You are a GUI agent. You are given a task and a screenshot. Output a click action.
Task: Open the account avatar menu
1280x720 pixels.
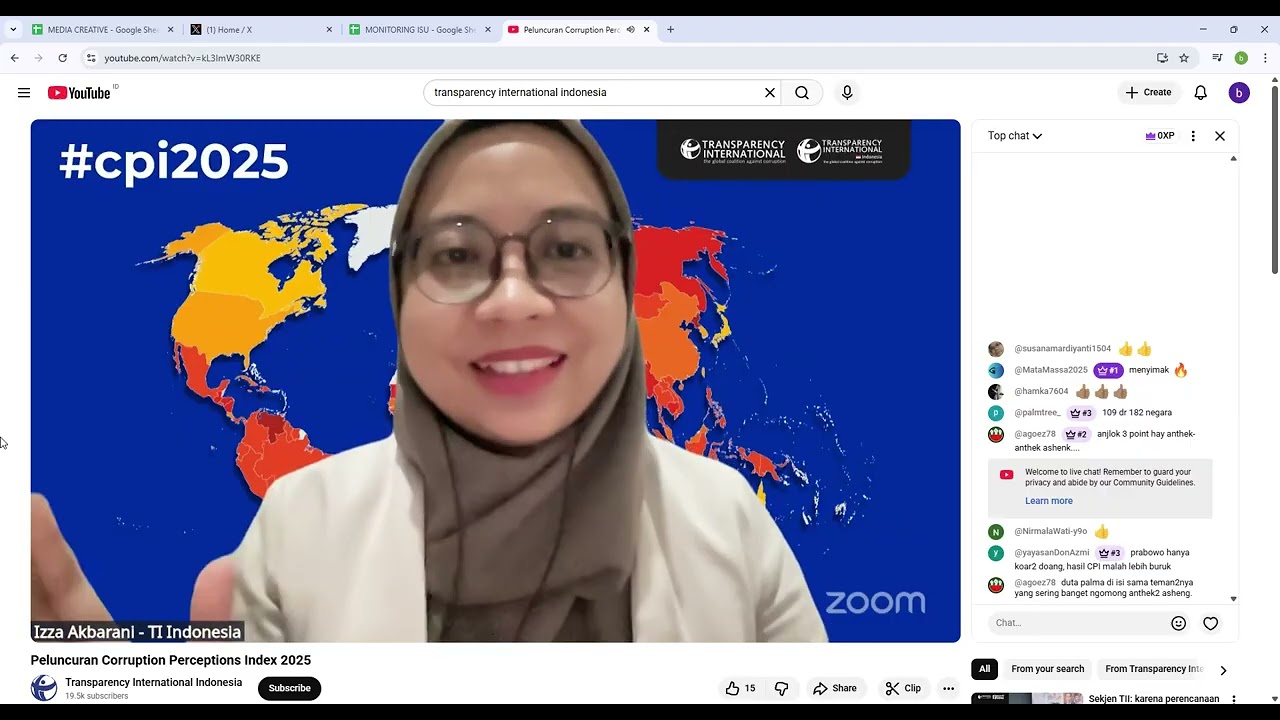click(x=1239, y=93)
